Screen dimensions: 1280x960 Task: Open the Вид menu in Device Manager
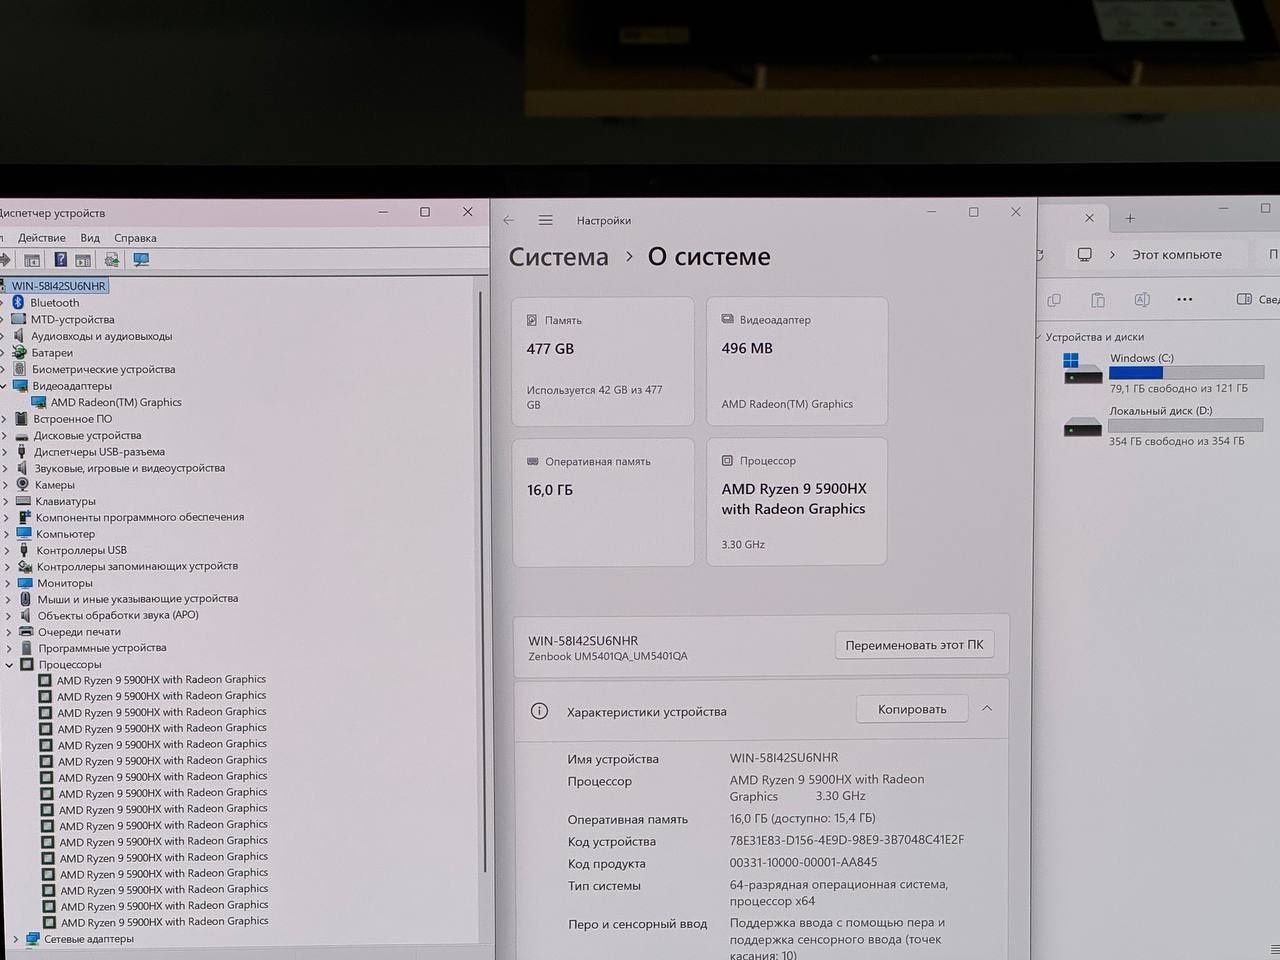click(90, 238)
